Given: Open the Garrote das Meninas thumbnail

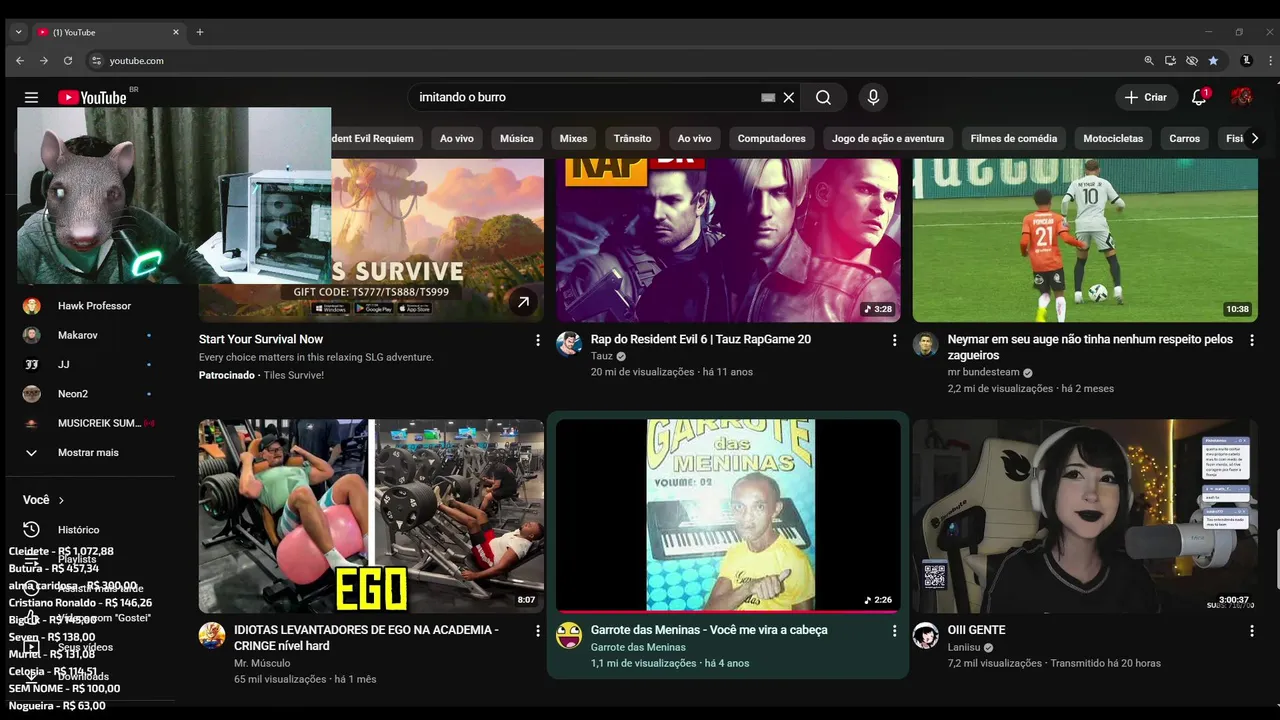Looking at the screenshot, I should click(728, 516).
